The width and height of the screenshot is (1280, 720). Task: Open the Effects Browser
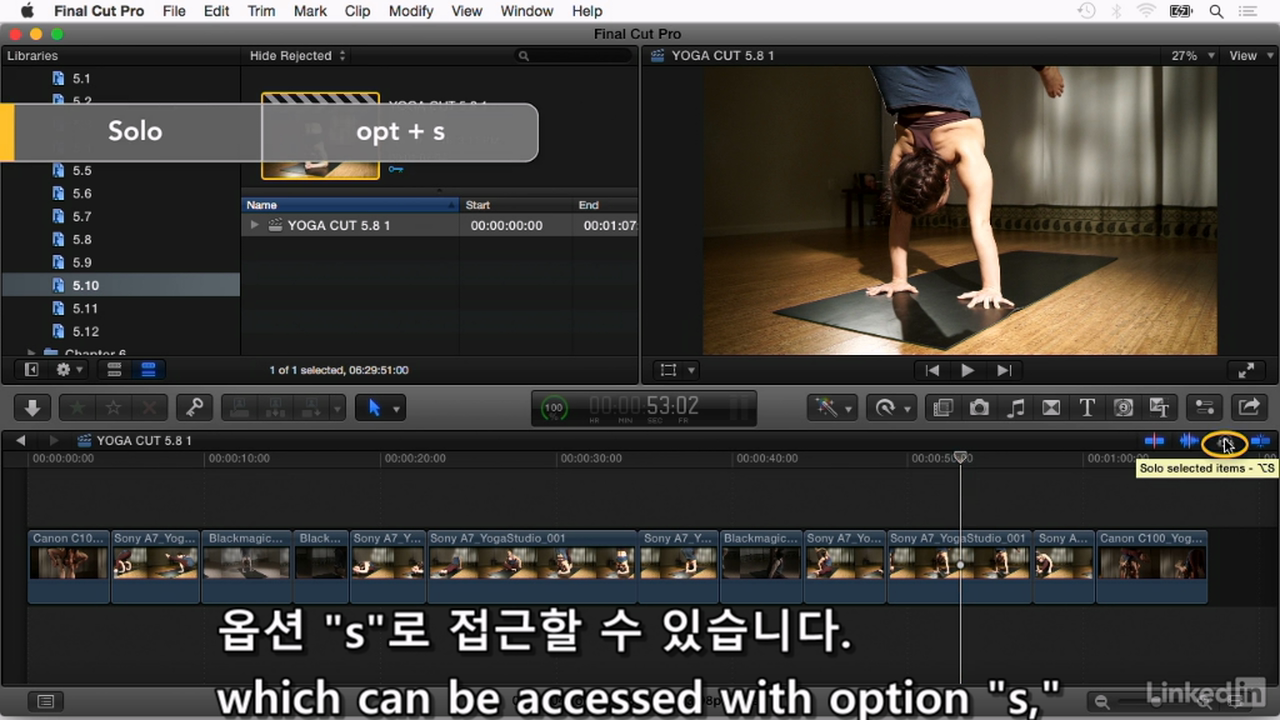coord(943,407)
